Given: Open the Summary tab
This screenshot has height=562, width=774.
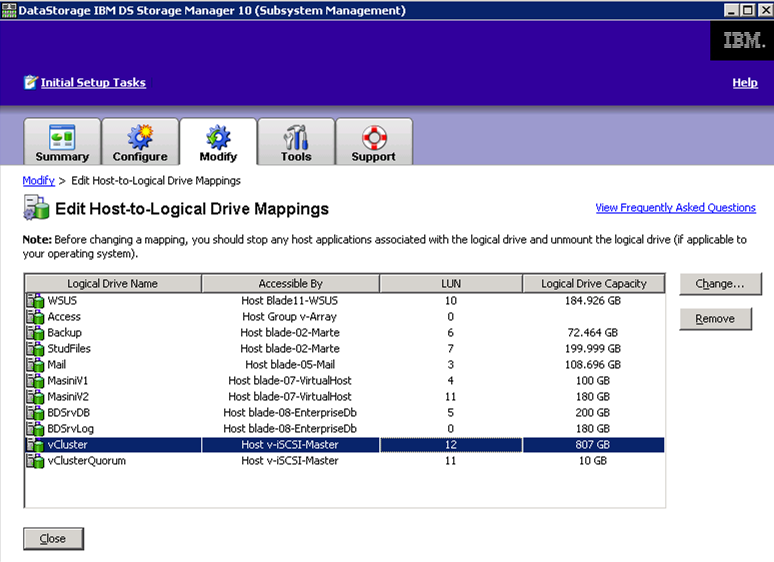Looking at the screenshot, I should pyautogui.click(x=62, y=142).
